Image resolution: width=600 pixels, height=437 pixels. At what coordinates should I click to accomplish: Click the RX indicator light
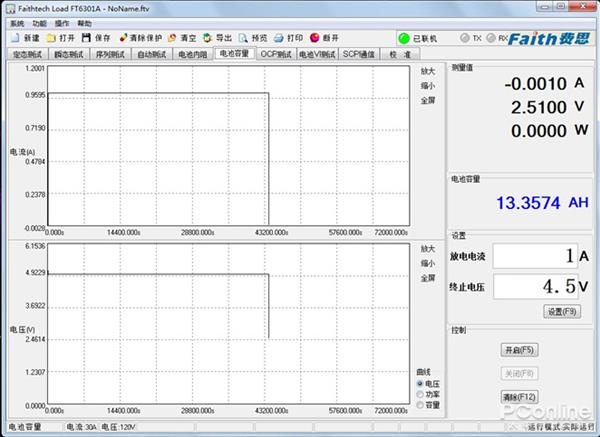point(491,38)
